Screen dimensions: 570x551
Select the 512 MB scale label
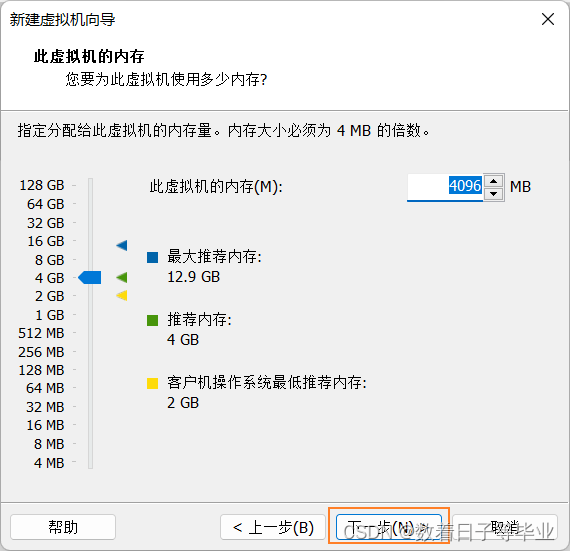[41, 333]
